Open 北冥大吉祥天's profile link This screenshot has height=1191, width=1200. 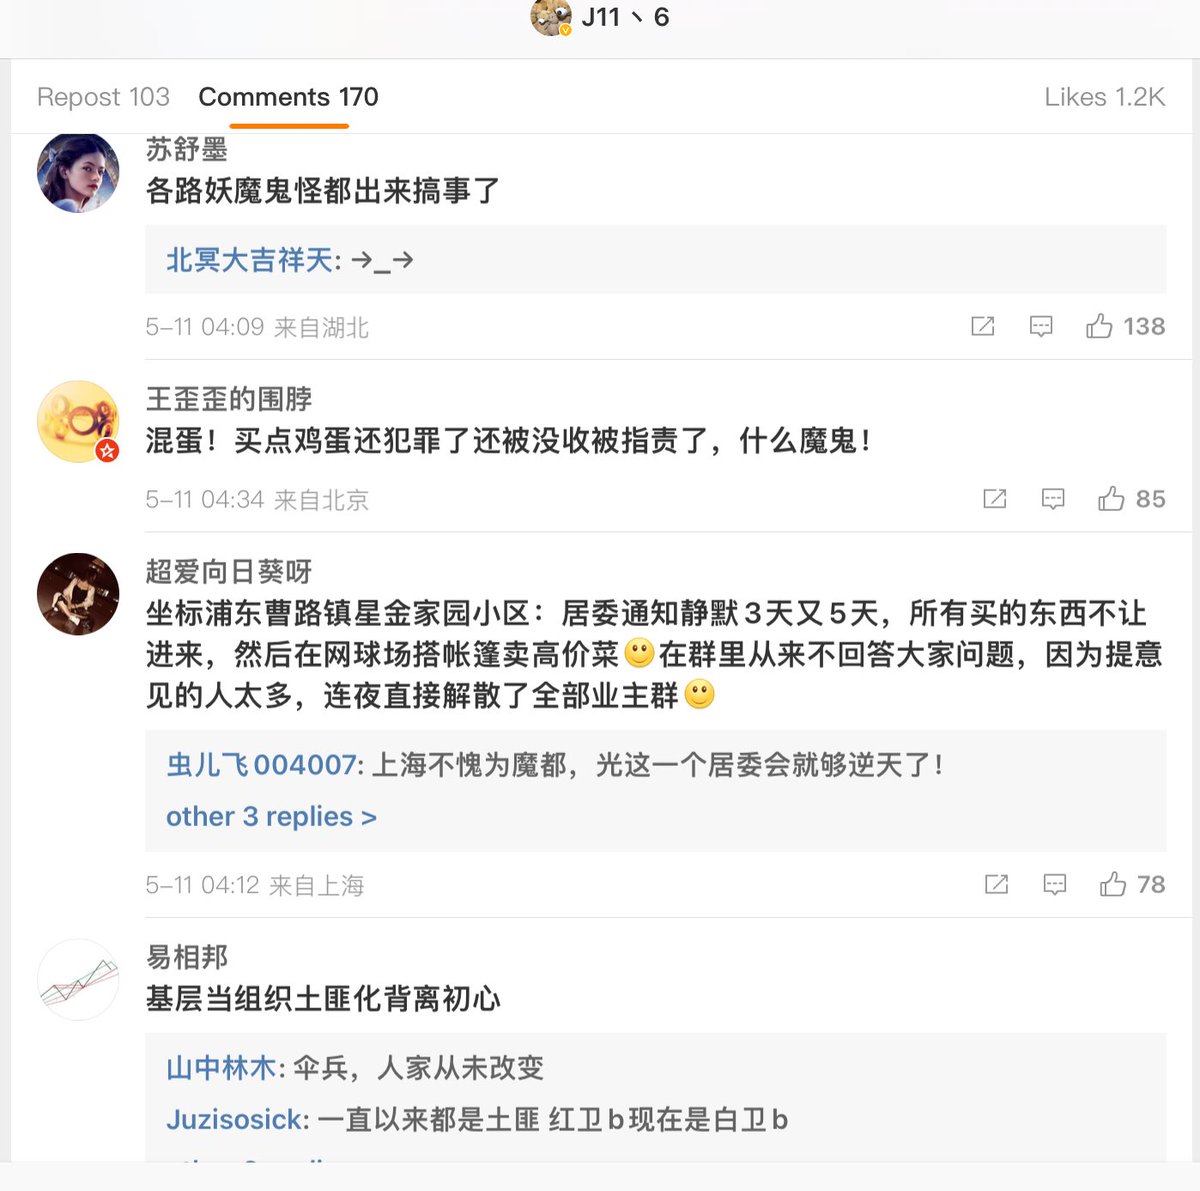pos(250,260)
